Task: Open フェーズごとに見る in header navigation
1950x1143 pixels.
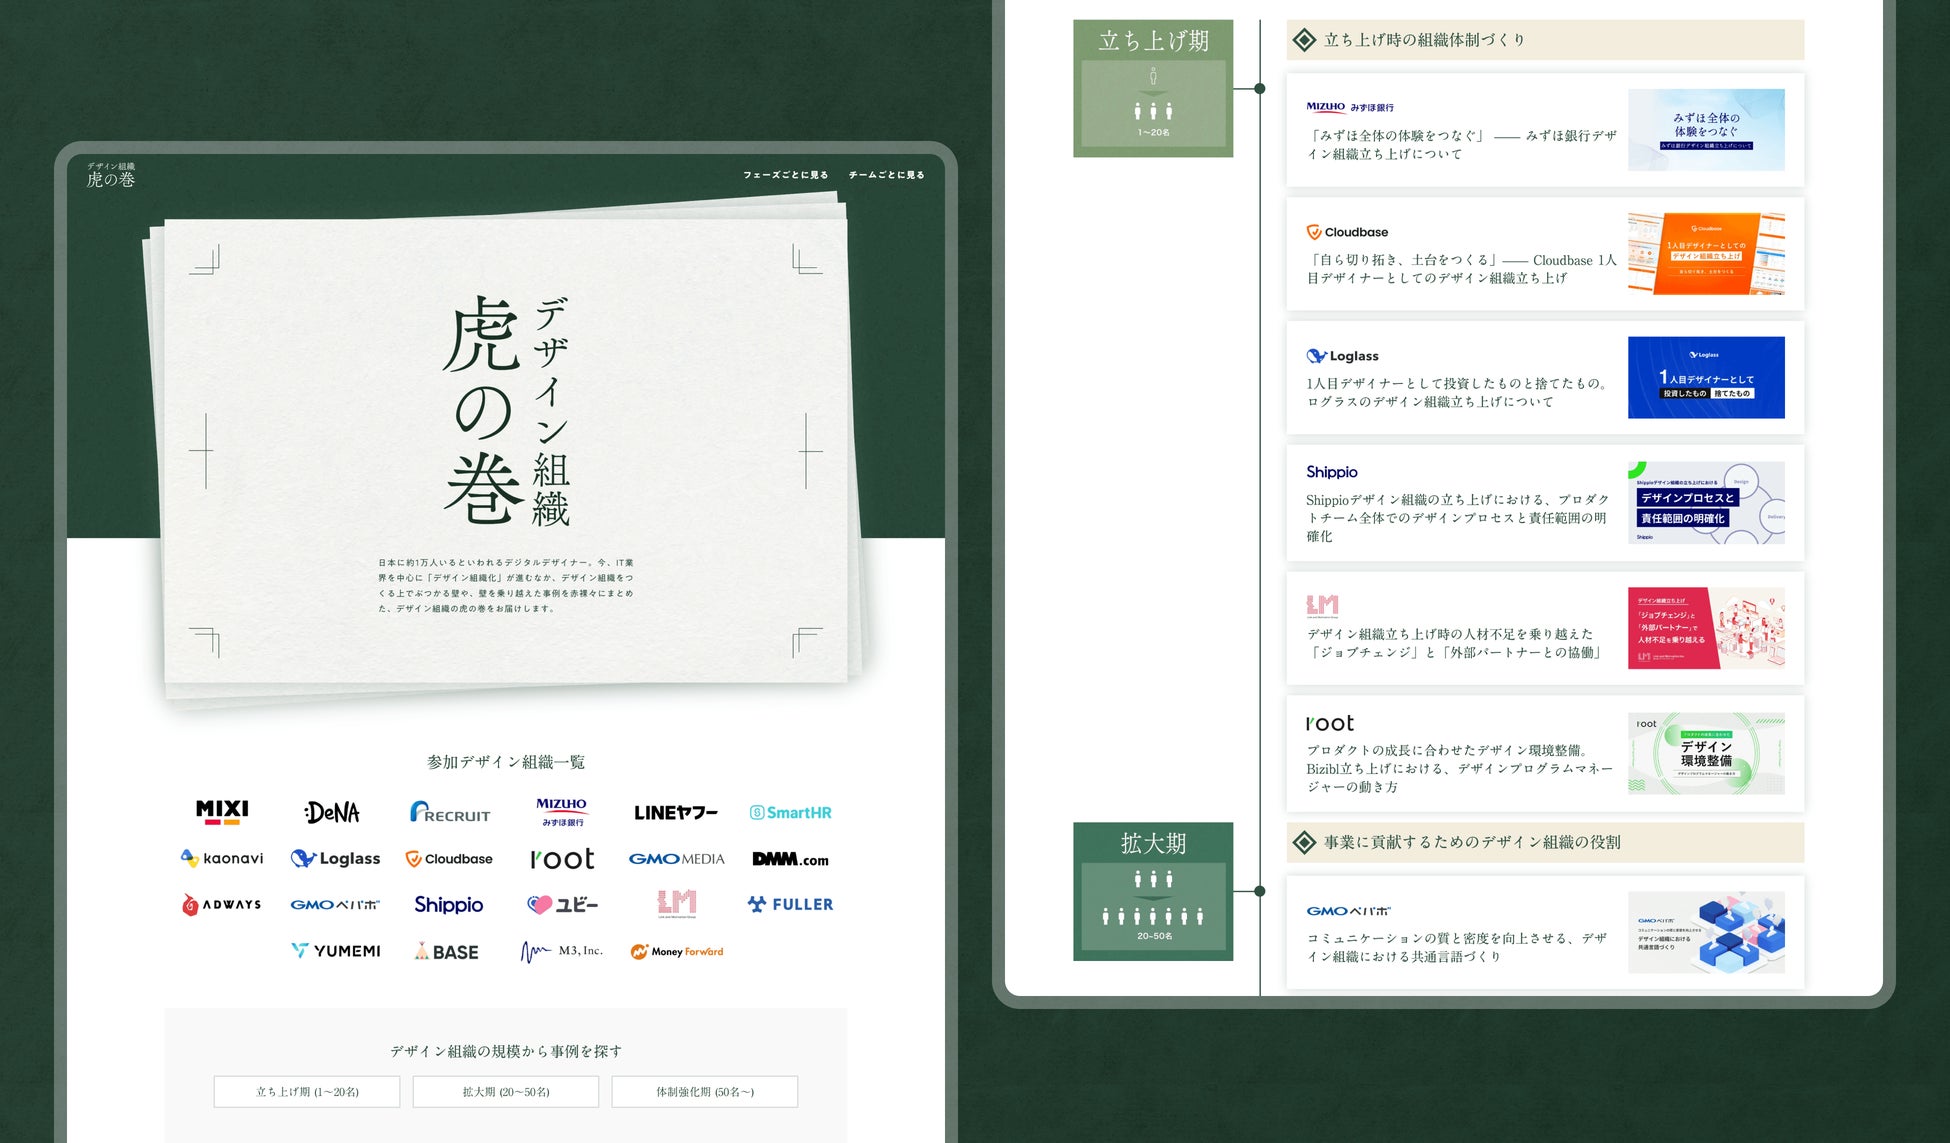Action: point(785,175)
